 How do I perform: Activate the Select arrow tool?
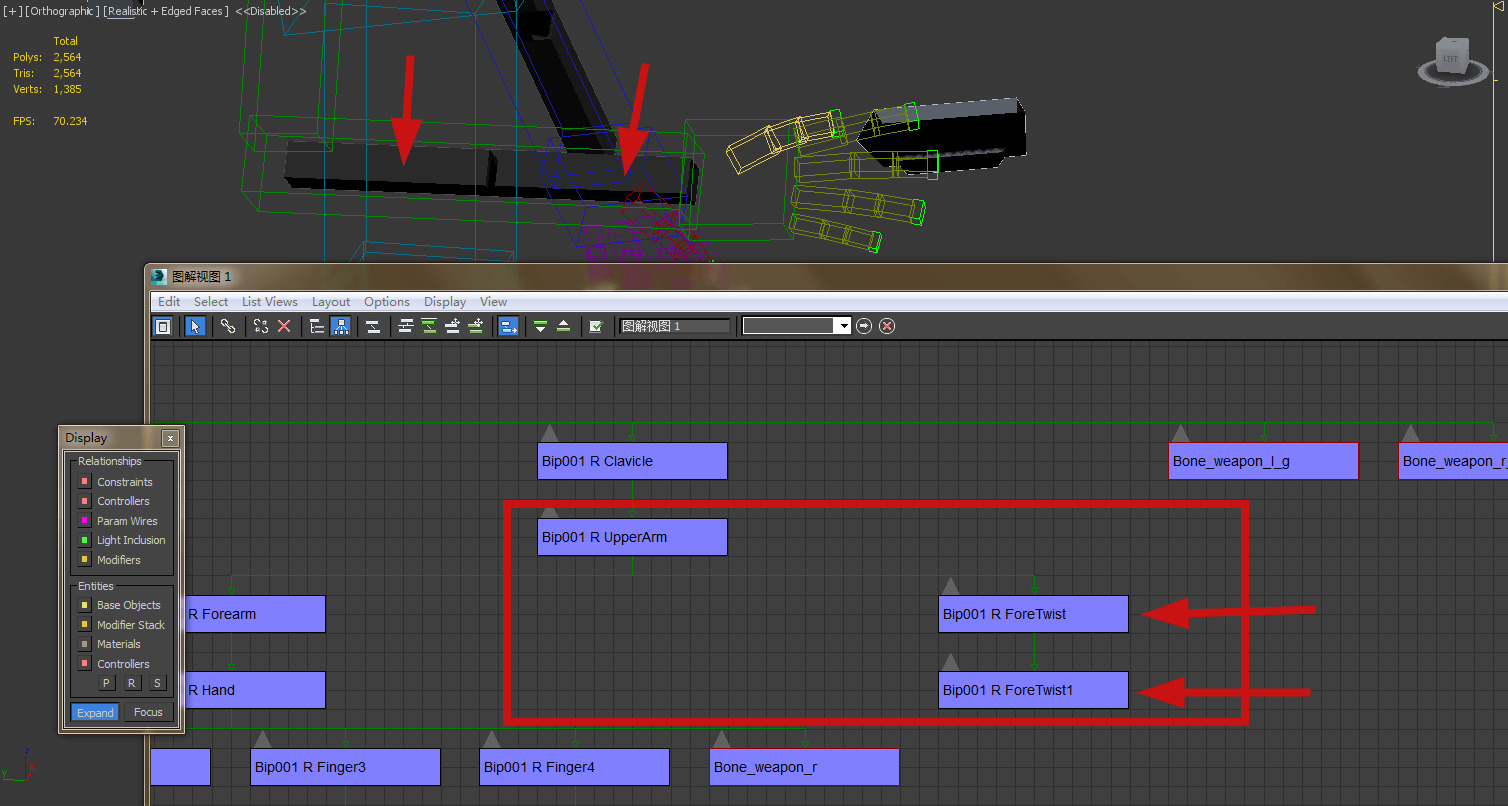click(x=195, y=326)
